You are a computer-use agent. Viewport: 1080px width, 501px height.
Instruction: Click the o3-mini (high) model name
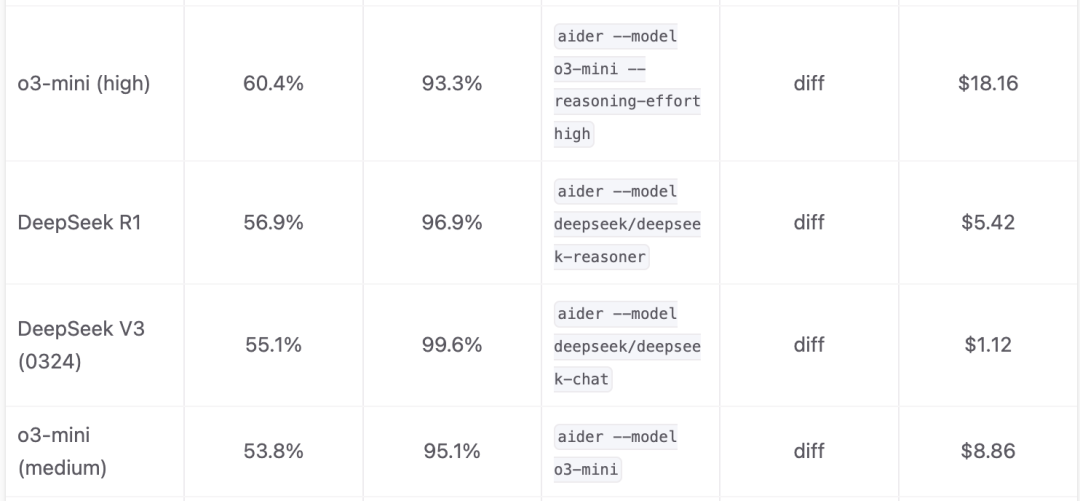84,84
